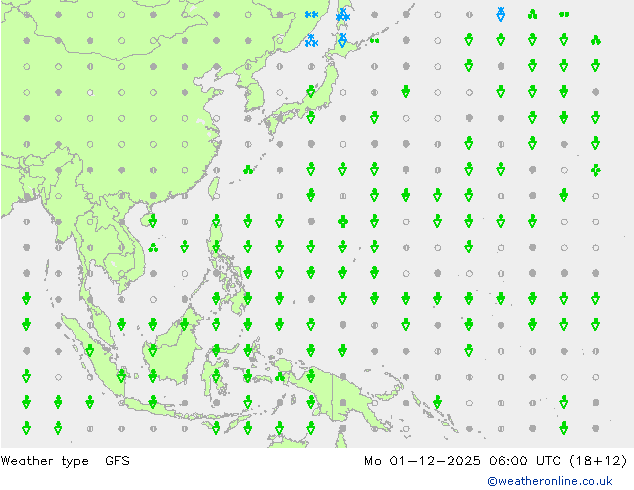The width and height of the screenshot is (634, 490).
Task: Click the green trefoil symbol northeast of Taiwan
Action: point(248,170)
